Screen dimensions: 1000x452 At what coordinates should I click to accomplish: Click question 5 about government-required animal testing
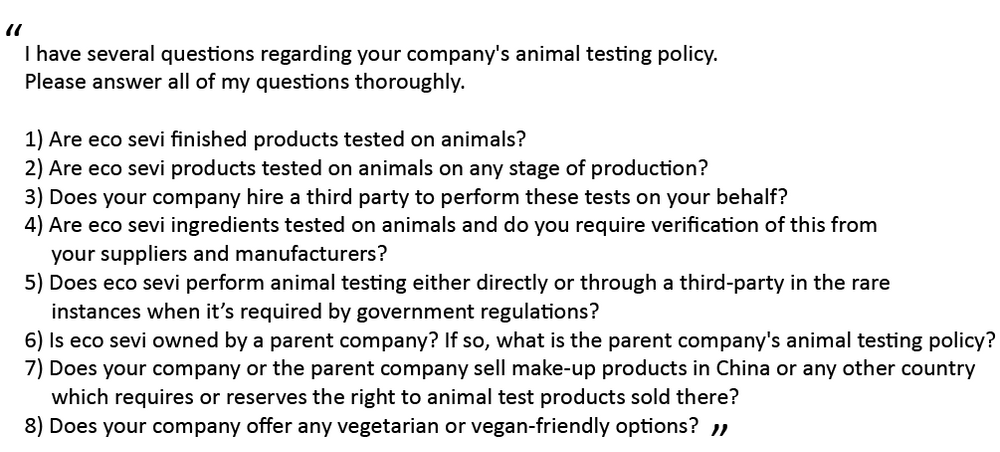pos(457,282)
